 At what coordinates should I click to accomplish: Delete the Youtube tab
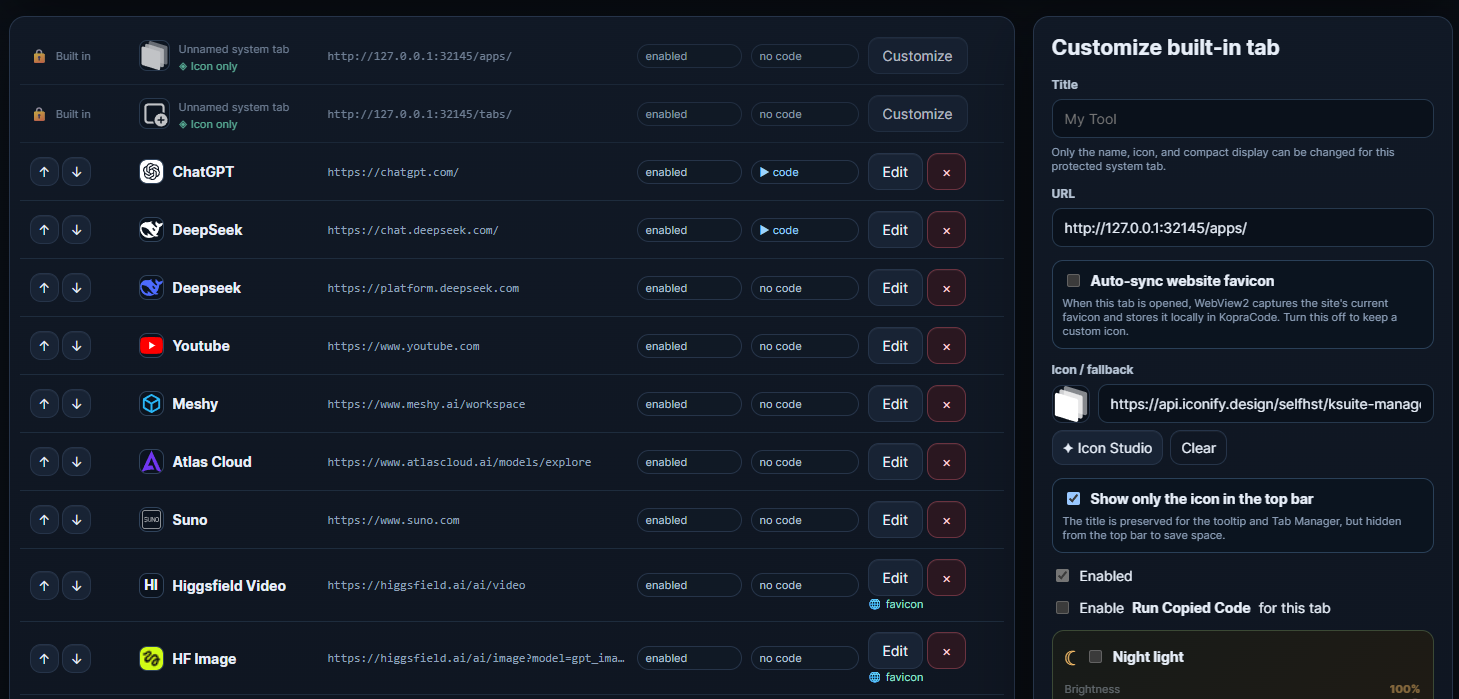(946, 346)
